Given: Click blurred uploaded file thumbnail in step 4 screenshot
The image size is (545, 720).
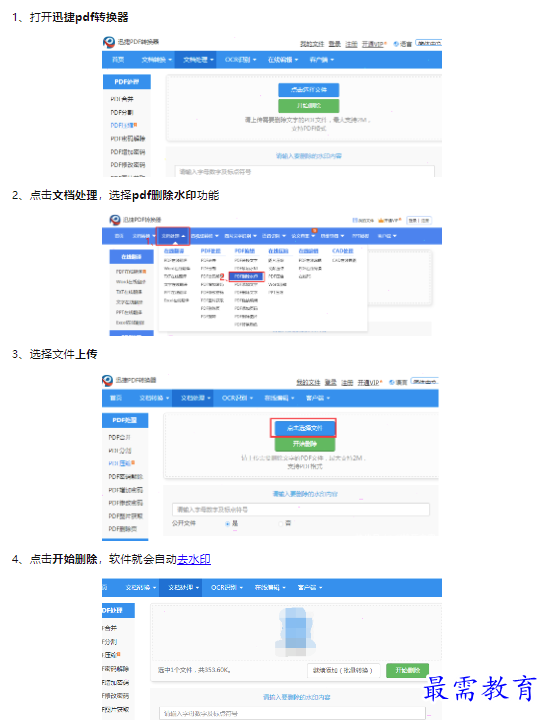Looking at the screenshot, I should tap(296, 632).
